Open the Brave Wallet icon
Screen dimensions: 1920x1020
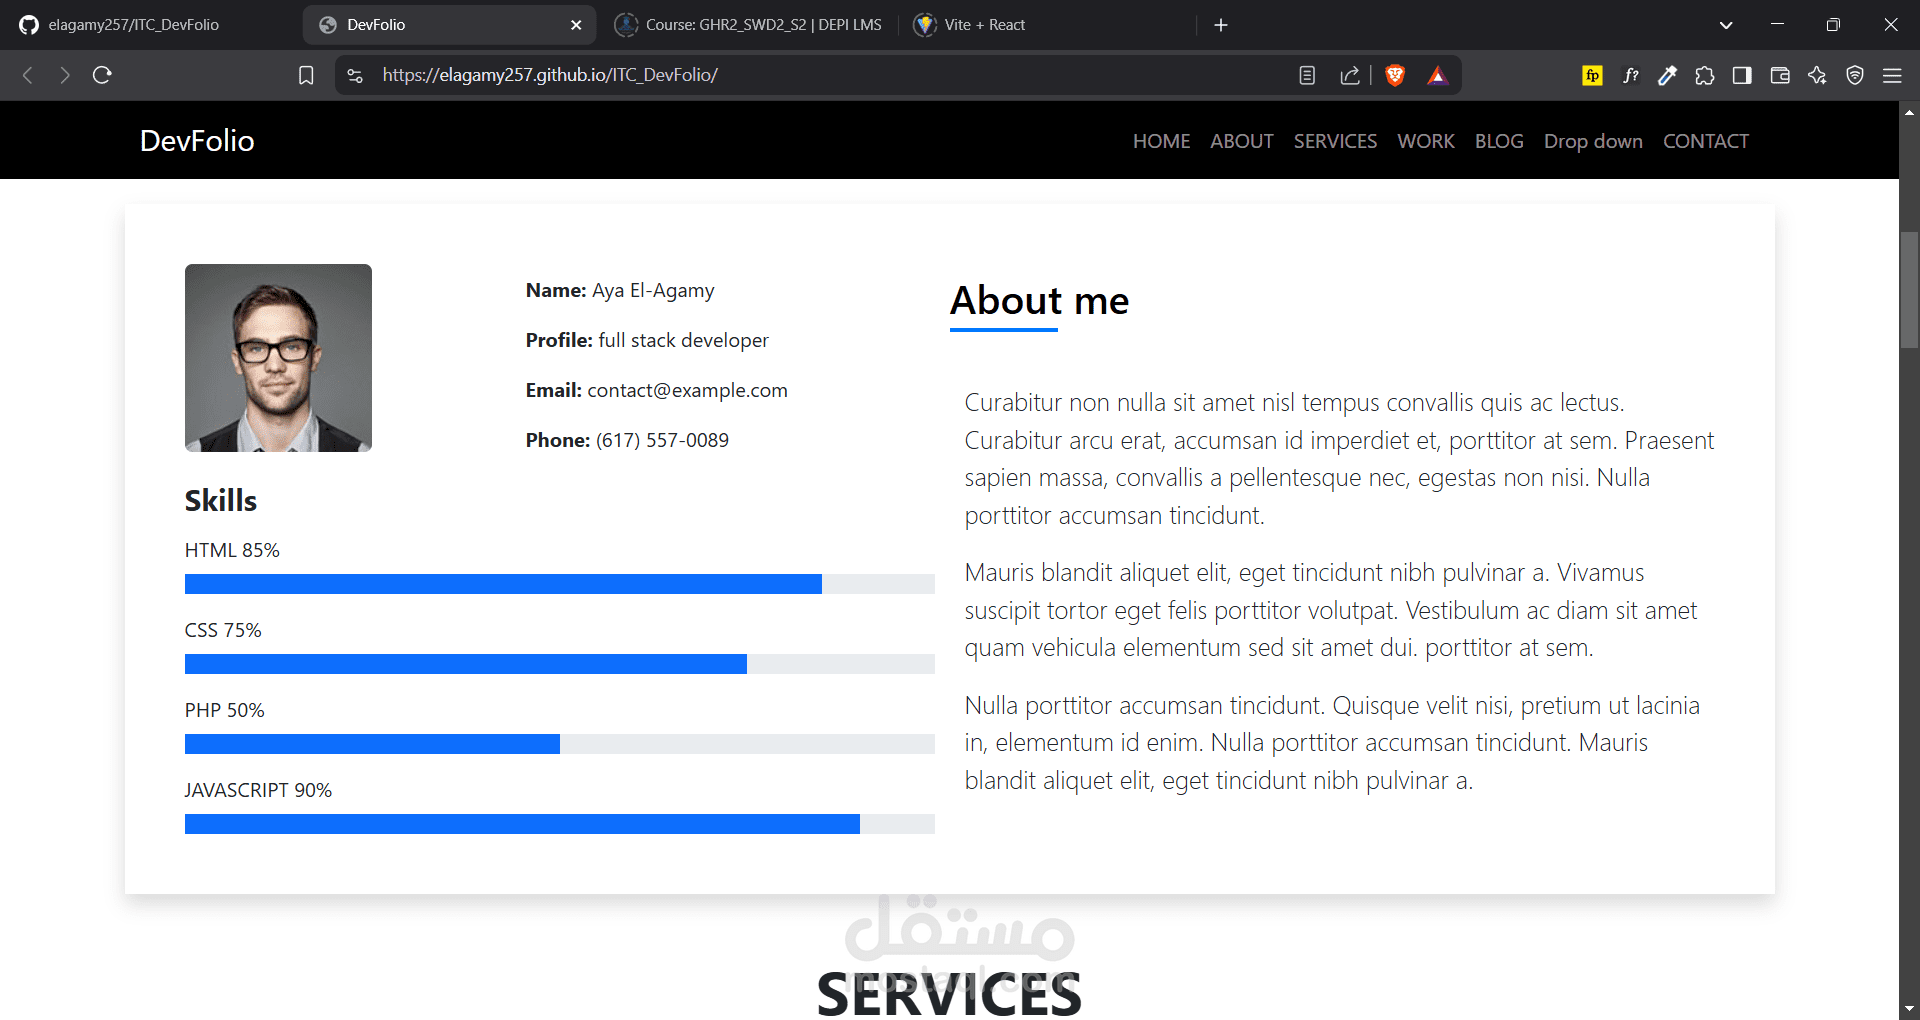pos(1780,75)
